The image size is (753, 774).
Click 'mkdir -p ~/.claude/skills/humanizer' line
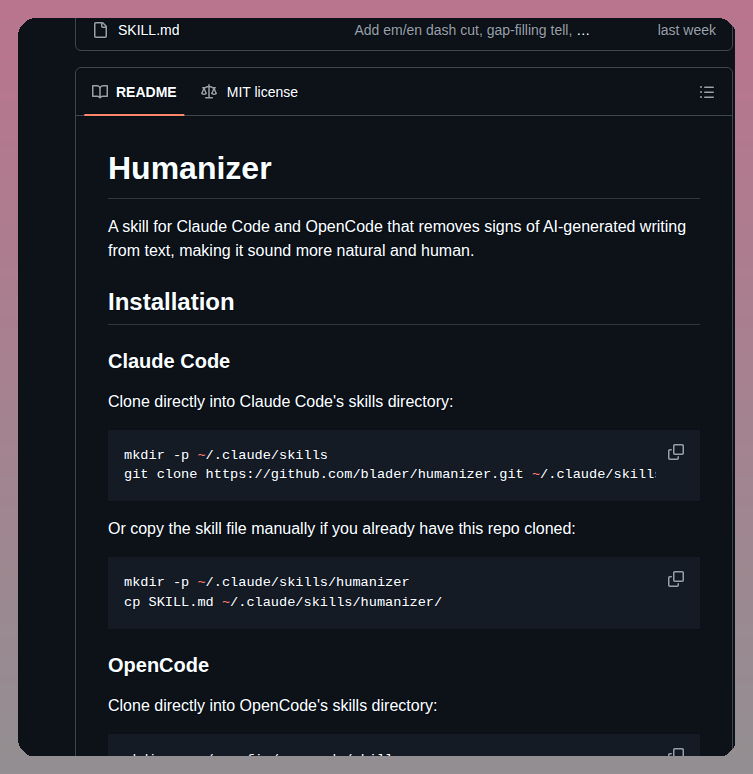pos(267,582)
